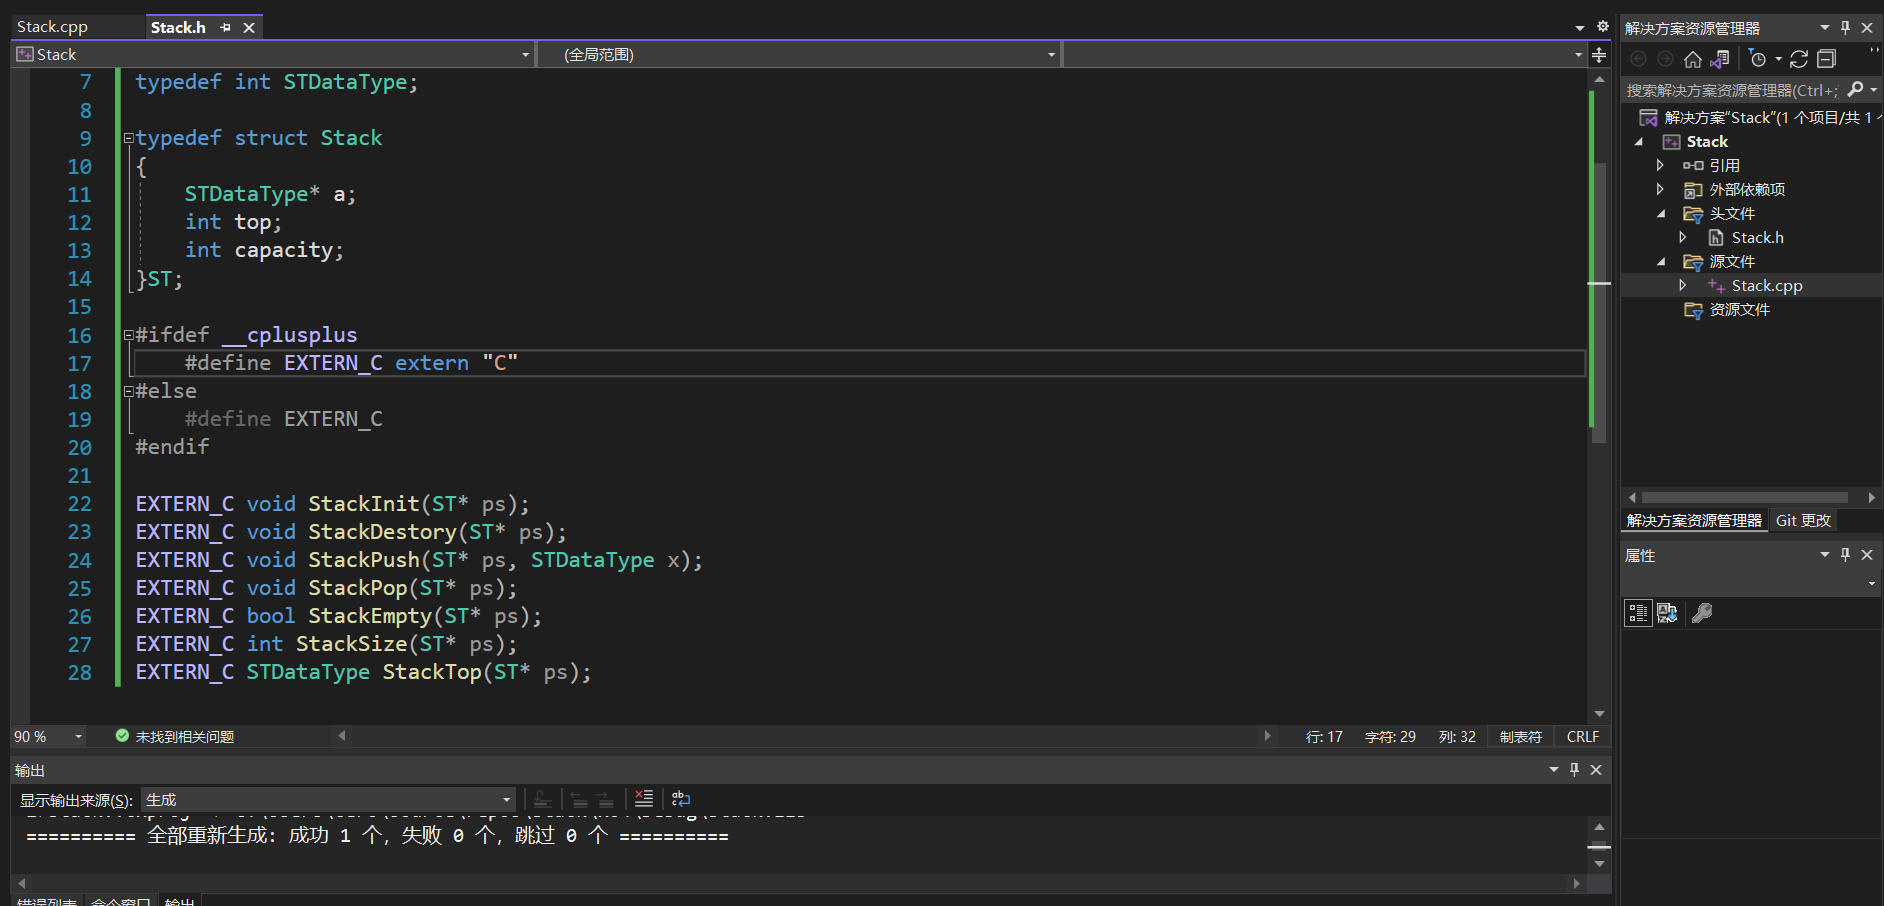Switch properties to Alphabetical view
Image resolution: width=1884 pixels, height=906 pixels.
pos(1667,613)
